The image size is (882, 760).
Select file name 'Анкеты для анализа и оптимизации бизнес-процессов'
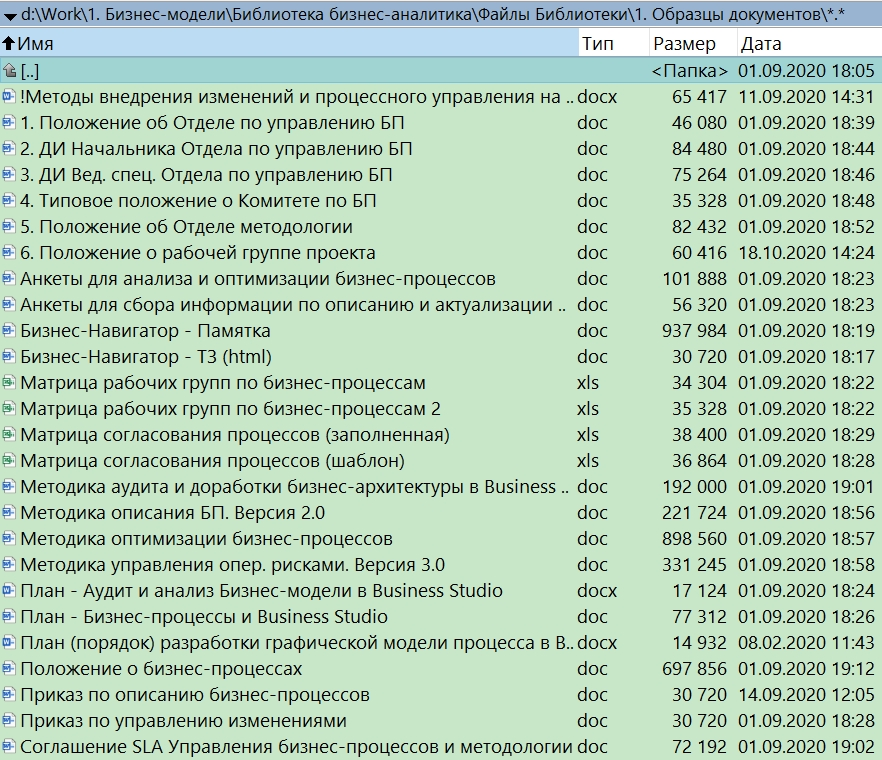pyautogui.click(x=258, y=278)
